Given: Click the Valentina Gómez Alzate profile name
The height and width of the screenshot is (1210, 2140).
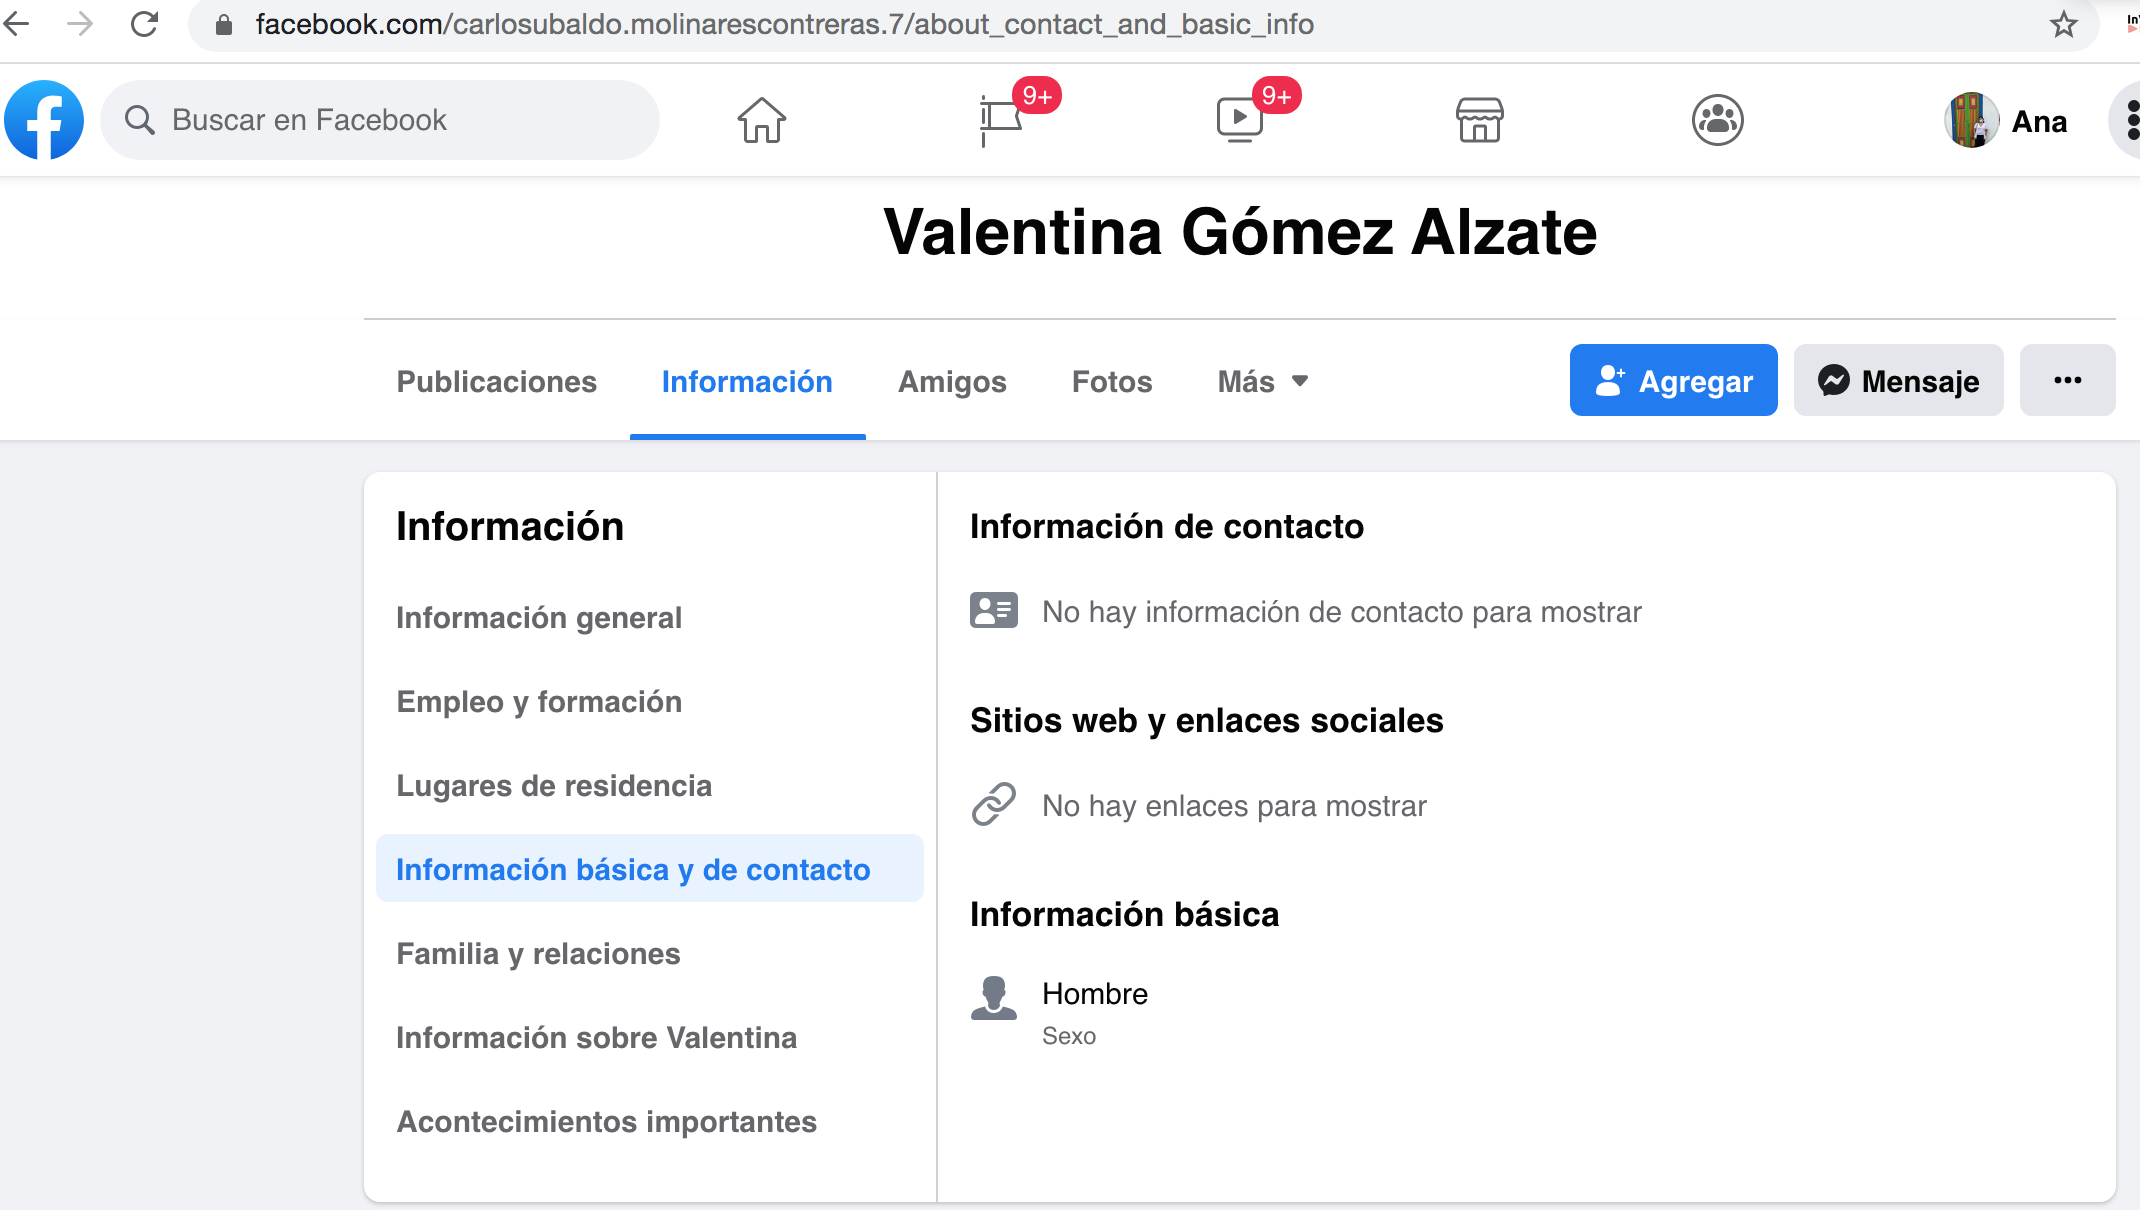Looking at the screenshot, I should click(x=1240, y=232).
